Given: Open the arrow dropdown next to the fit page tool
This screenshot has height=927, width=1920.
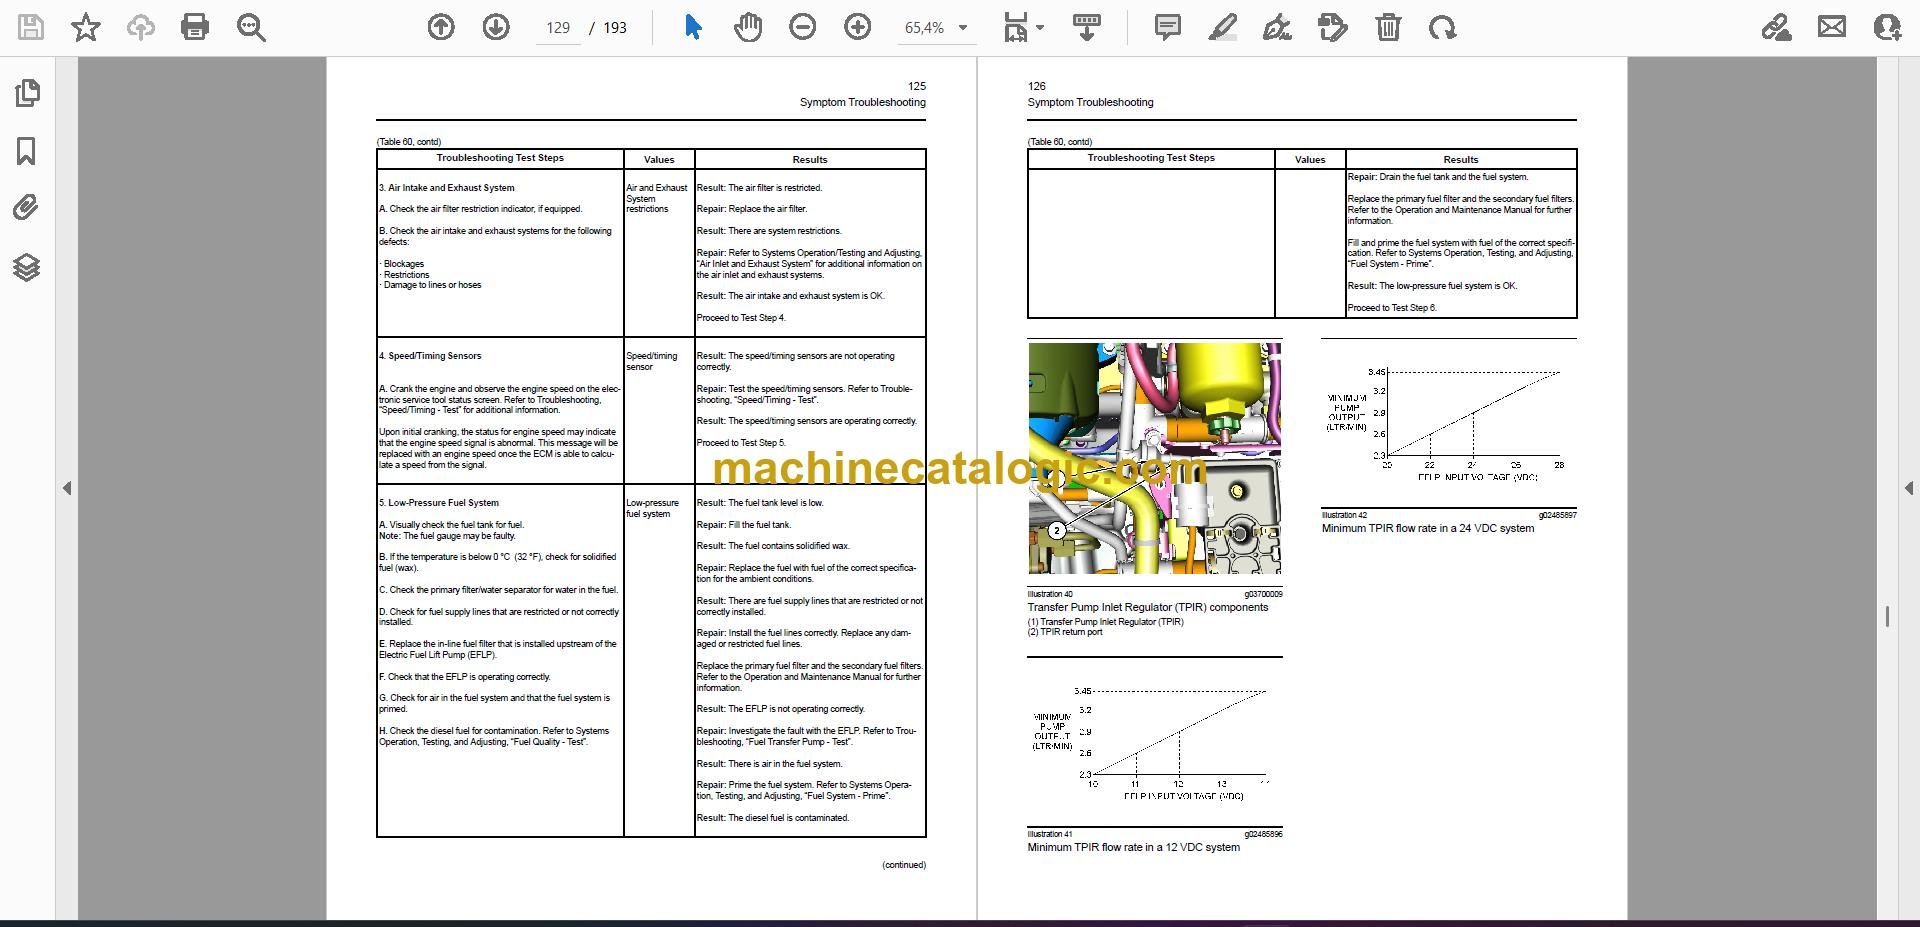Looking at the screenshot, I should [x=1040, y=28].
